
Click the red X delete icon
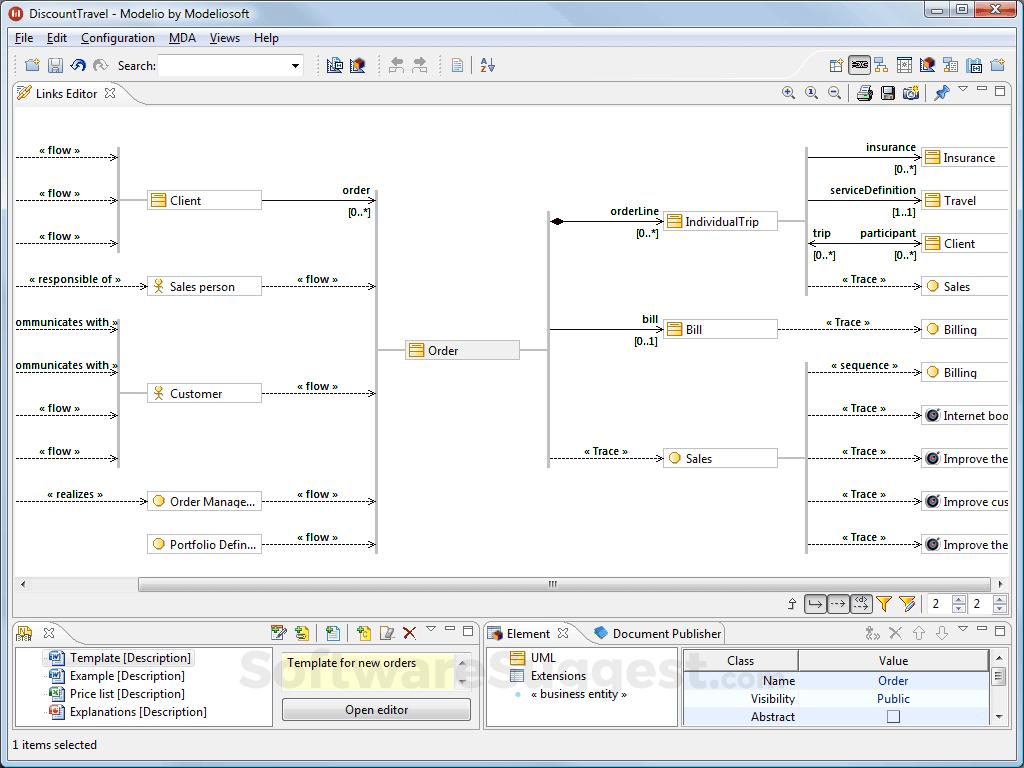(x=409, y=633)
